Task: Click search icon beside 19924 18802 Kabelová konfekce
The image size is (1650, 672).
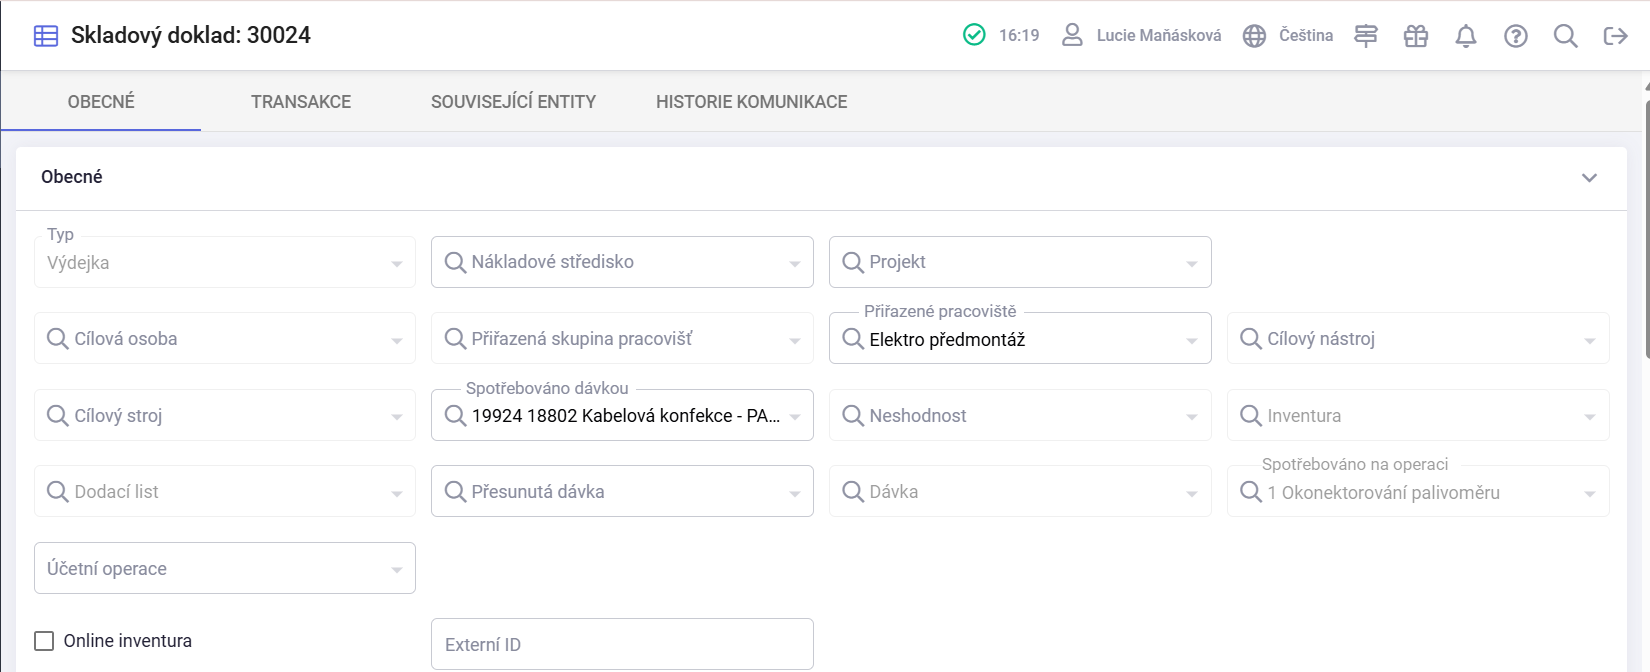Action: tap(455, 415)
